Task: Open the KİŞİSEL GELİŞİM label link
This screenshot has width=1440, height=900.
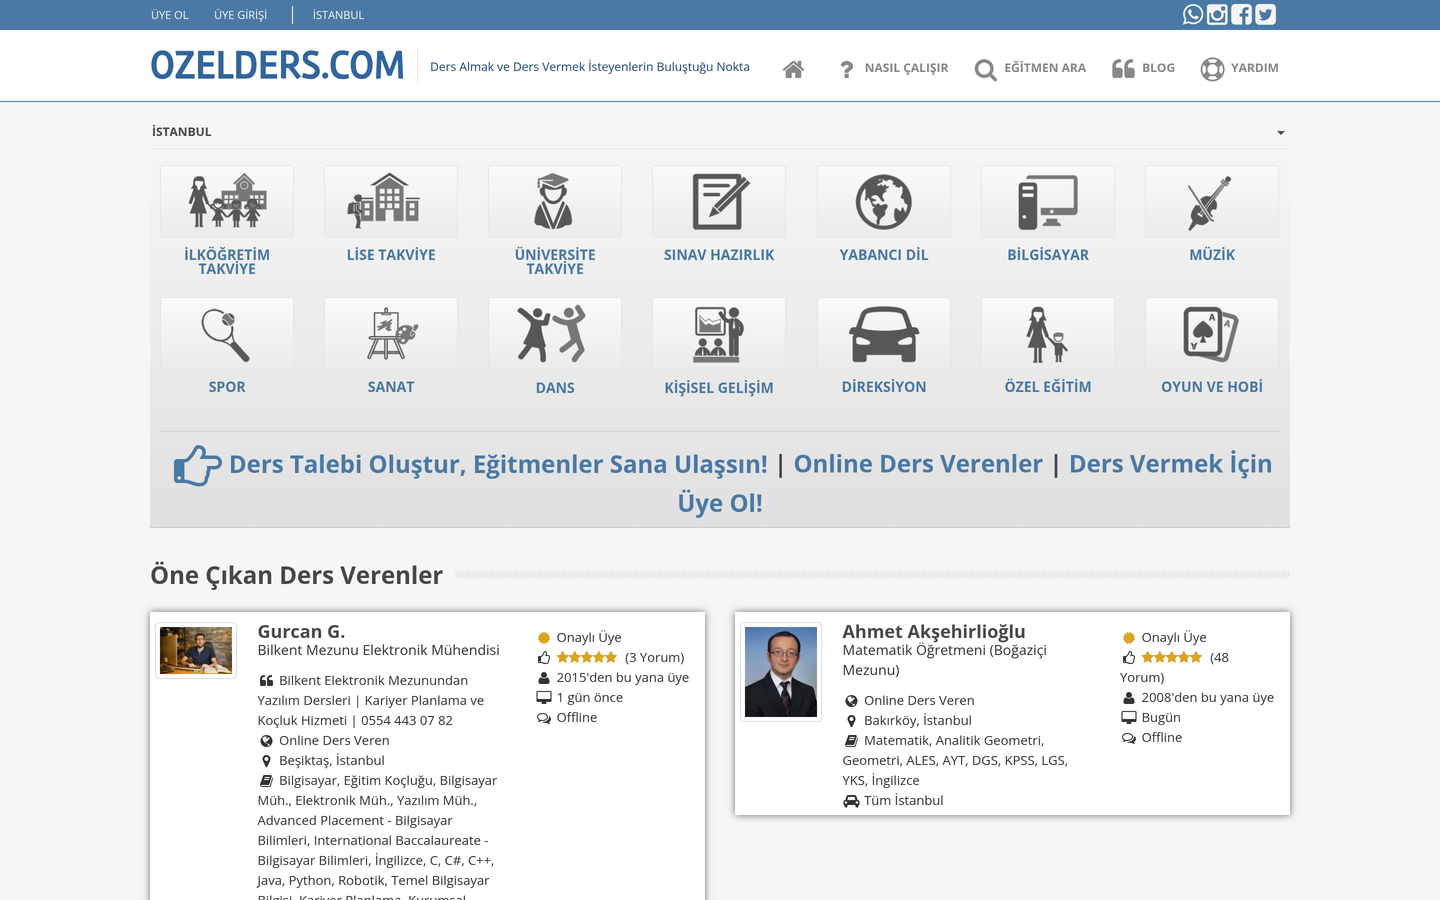Action: tap(719, 388)
